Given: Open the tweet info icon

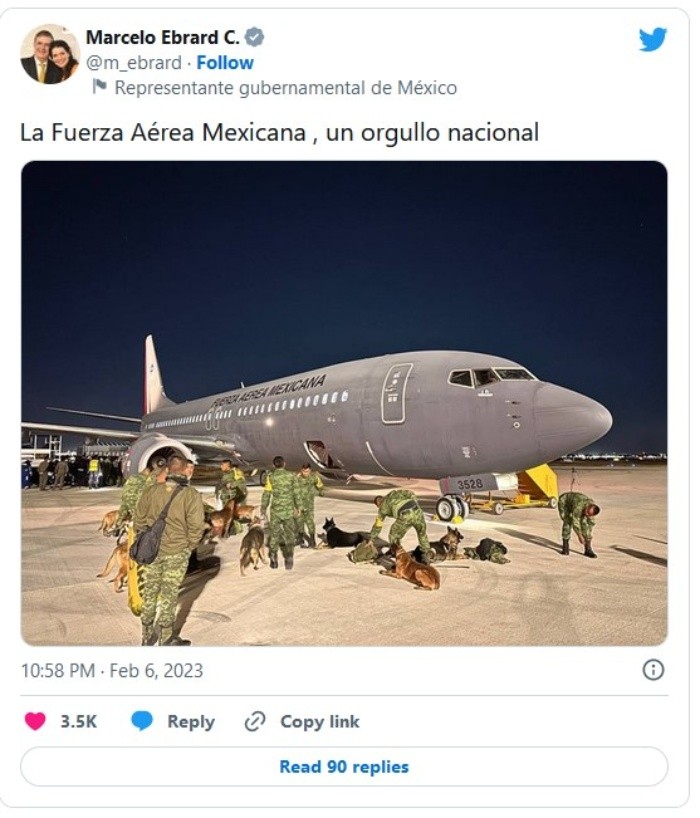Looking at the screenshot, I should point(653,670).
